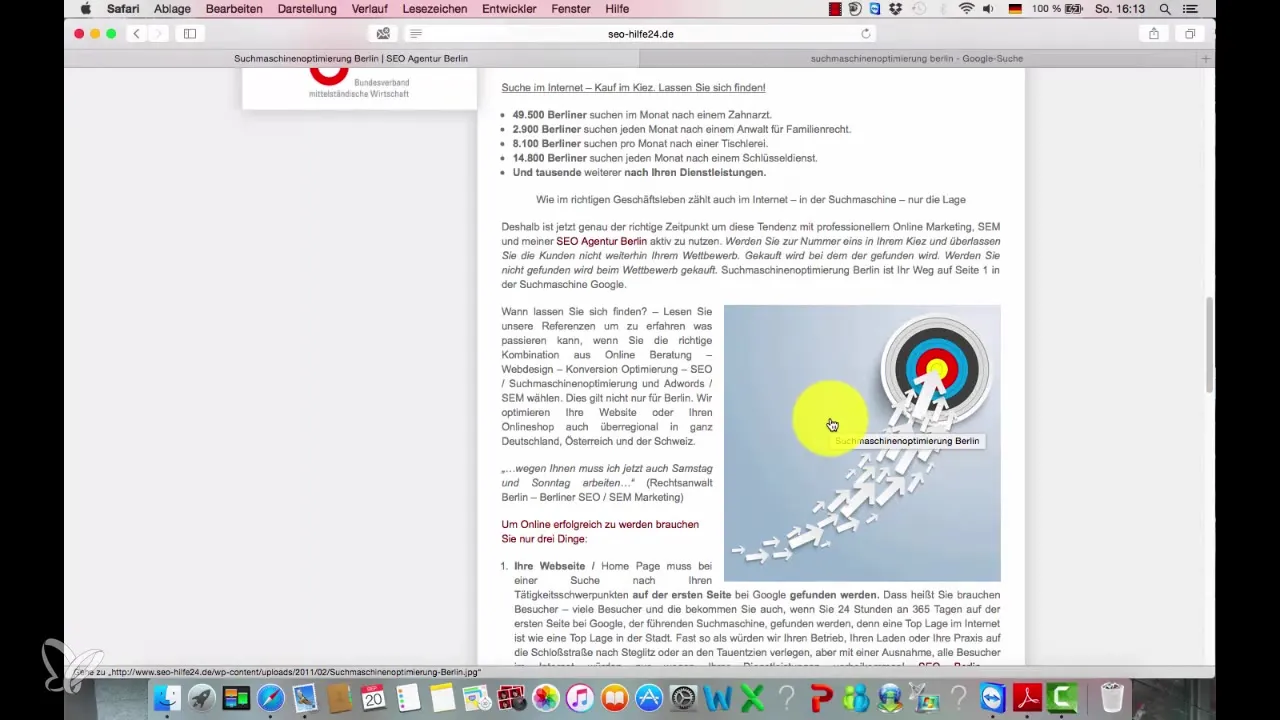Follow the SEO Agentur Berlin link
The image size is (1280, 720).
pyautogui.click(x=601, y=241)
